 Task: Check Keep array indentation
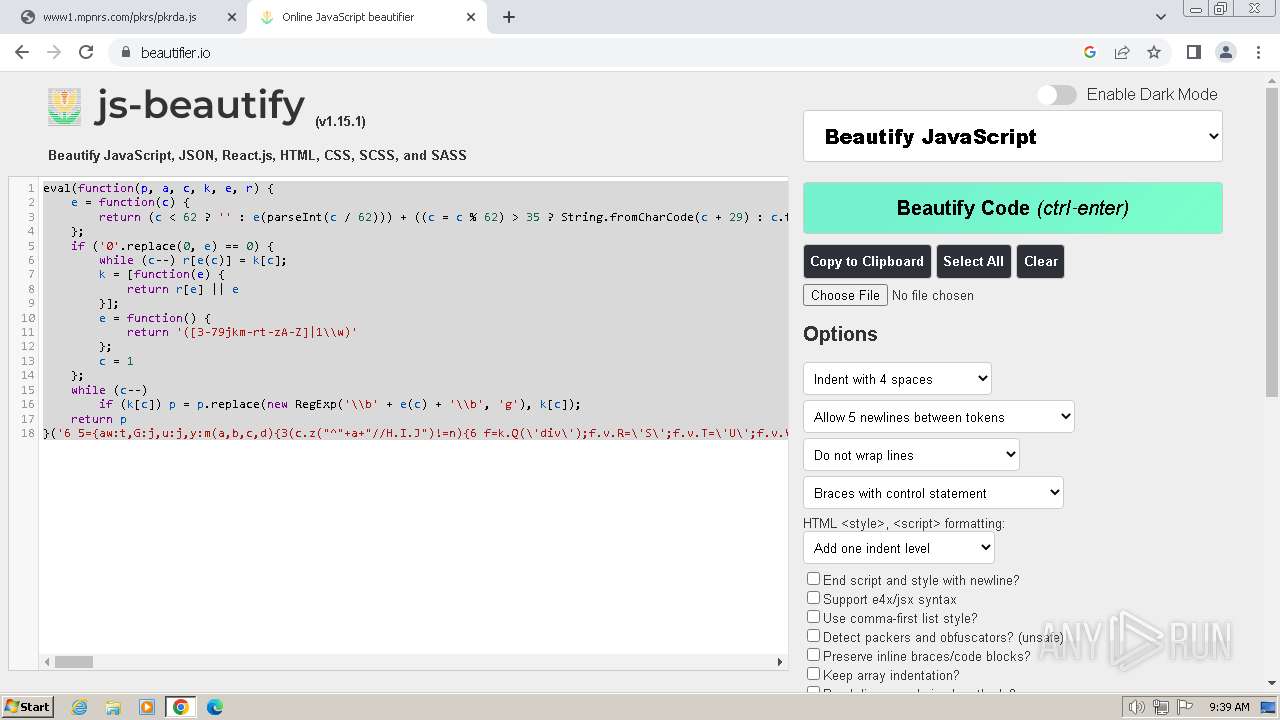pyautogui.click(x=814, y=674)
